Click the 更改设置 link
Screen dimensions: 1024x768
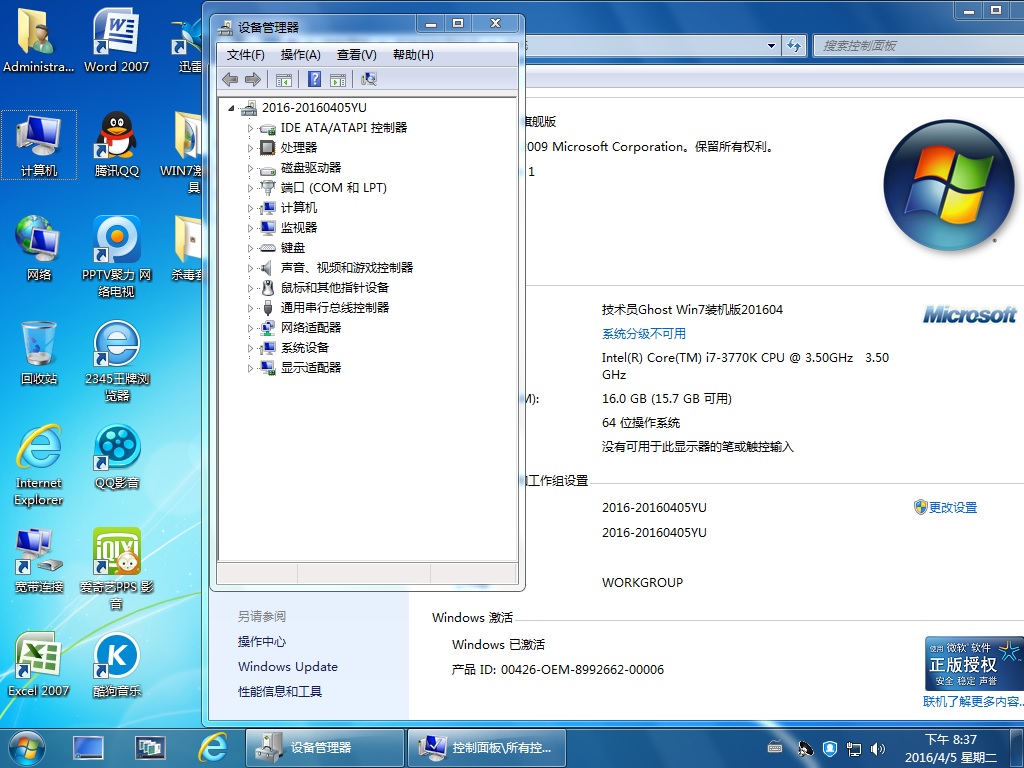(952, 508)
